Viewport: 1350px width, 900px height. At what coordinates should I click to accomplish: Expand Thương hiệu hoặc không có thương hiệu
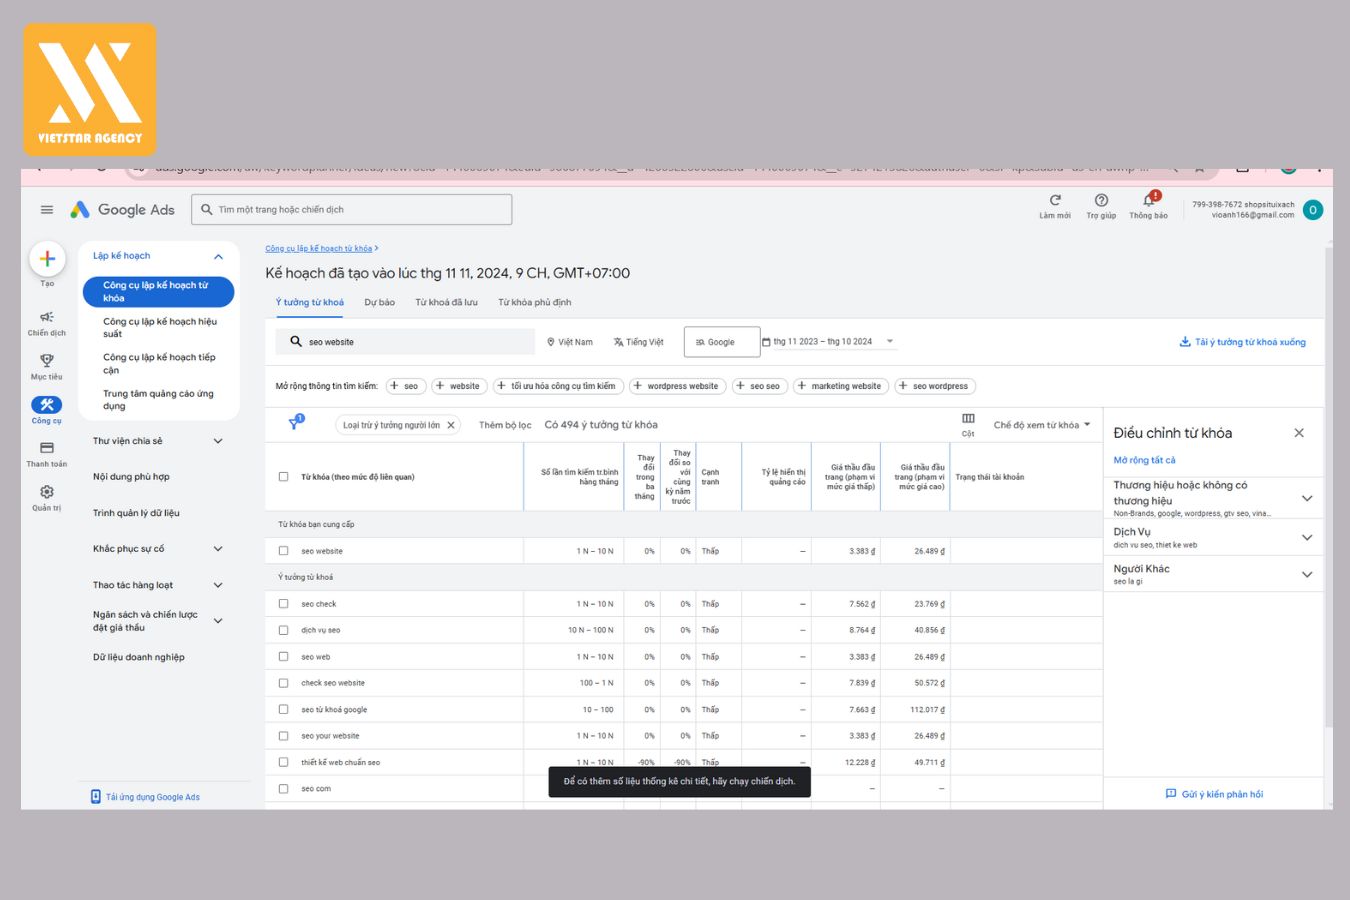[1306, 498]
